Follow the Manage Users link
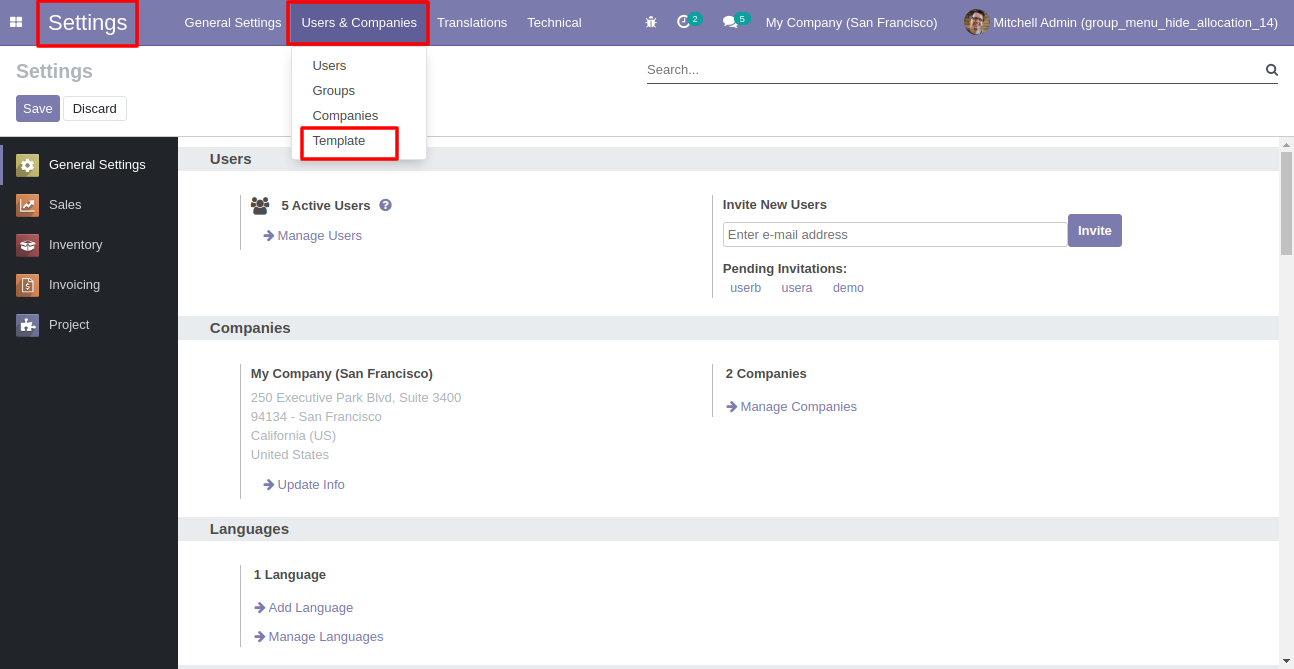 312,236
